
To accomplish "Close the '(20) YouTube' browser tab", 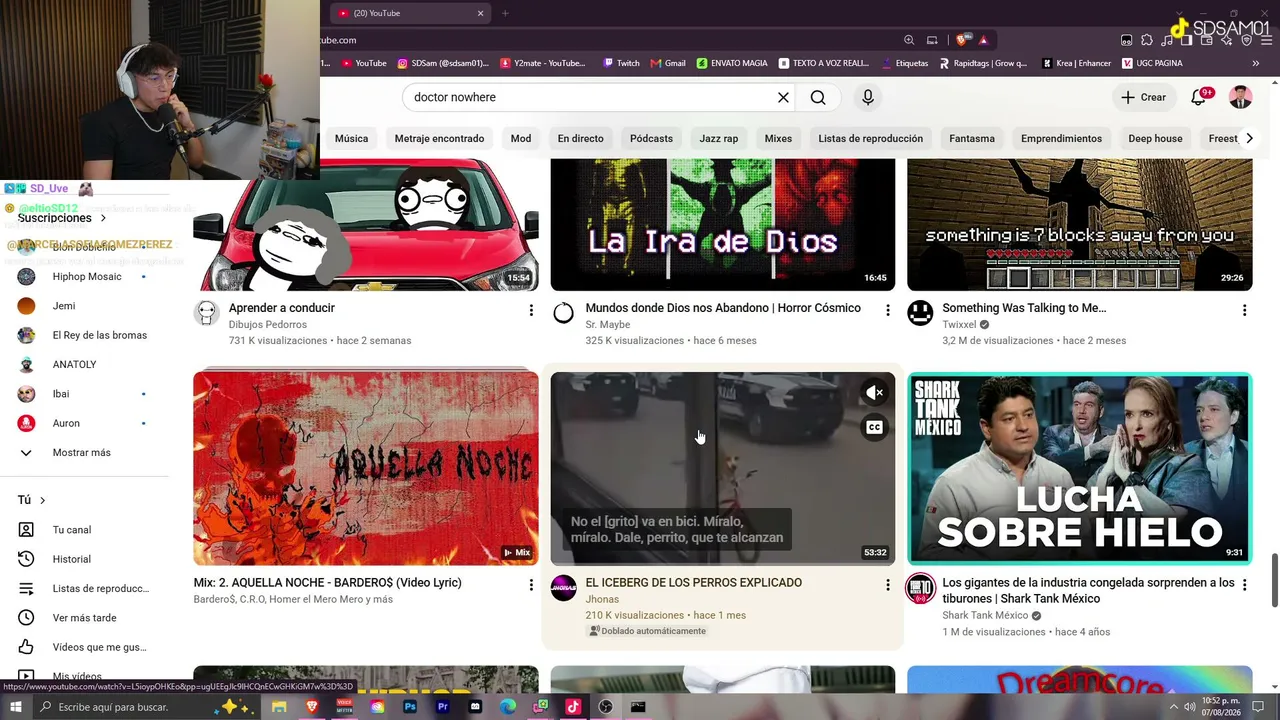I will tap(480, 13).
